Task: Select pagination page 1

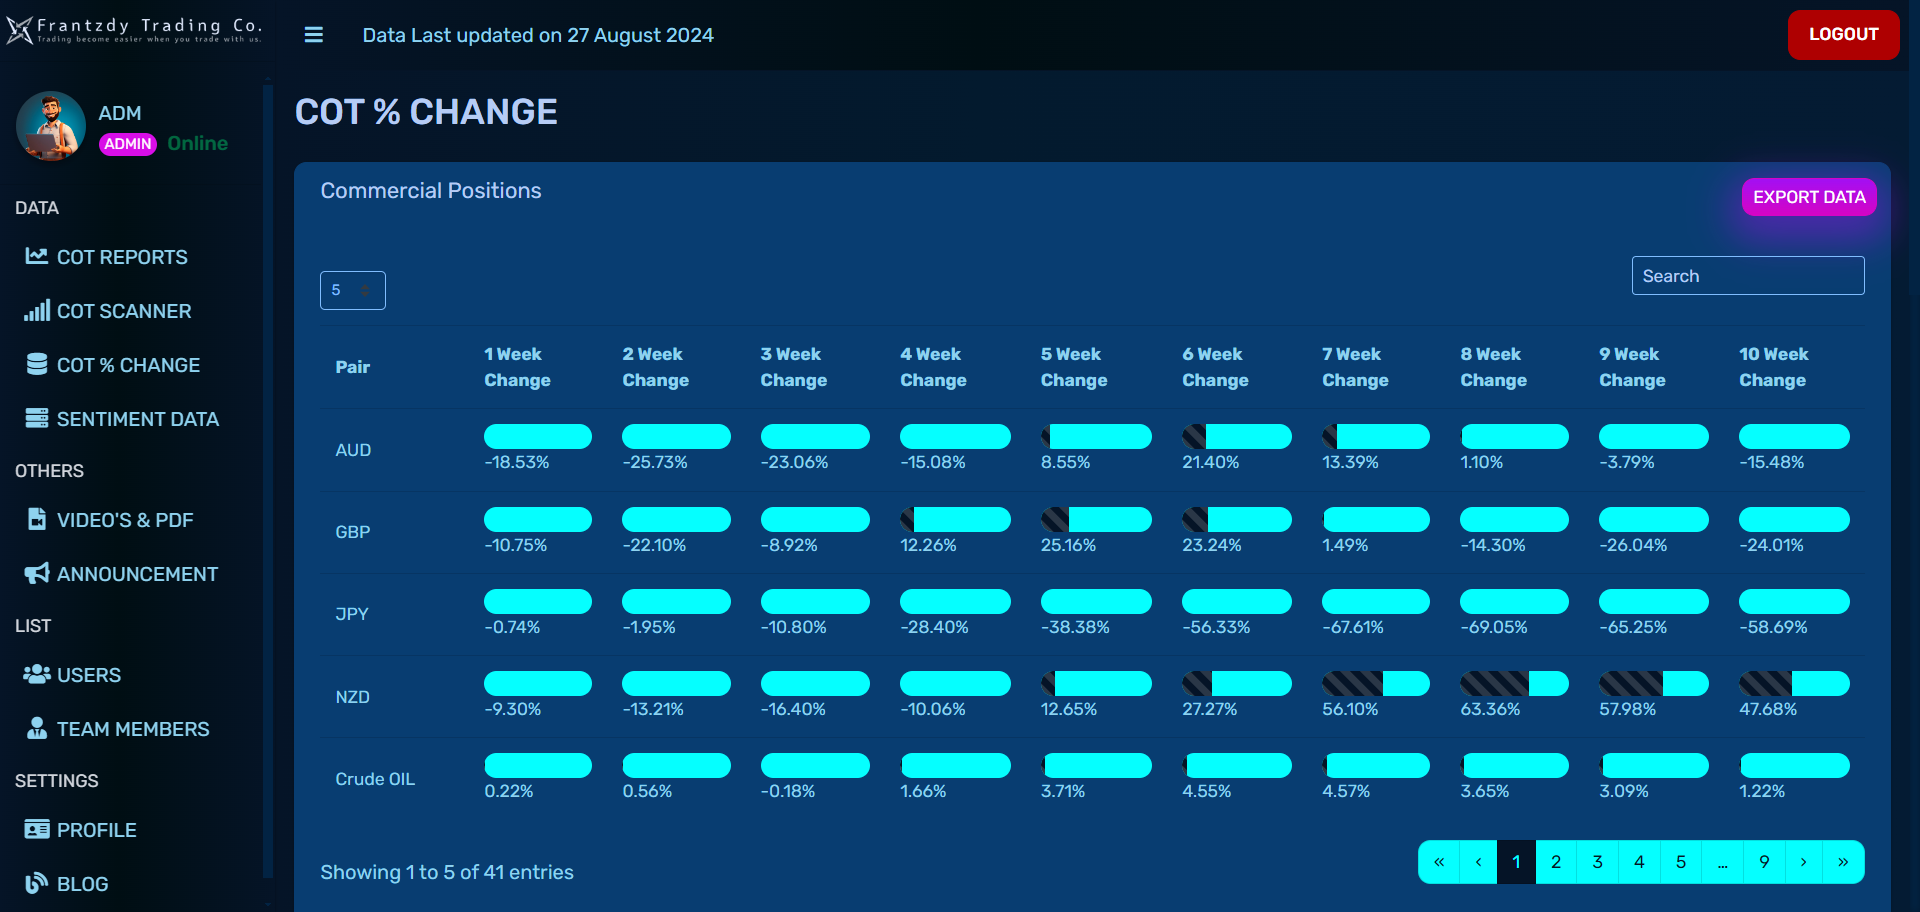Action: pos(1516,862)
